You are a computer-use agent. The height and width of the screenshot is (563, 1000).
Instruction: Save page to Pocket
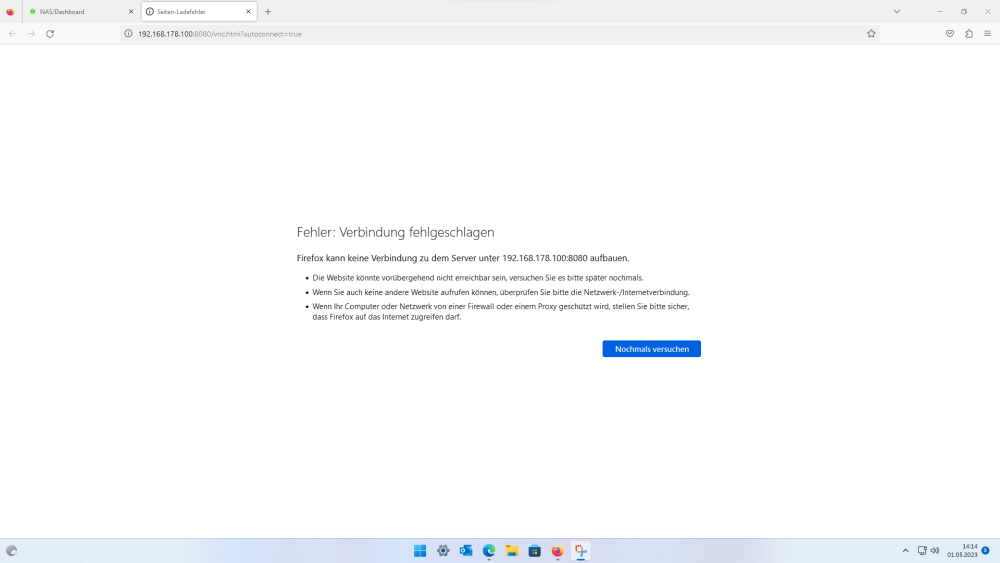point(950,34)
